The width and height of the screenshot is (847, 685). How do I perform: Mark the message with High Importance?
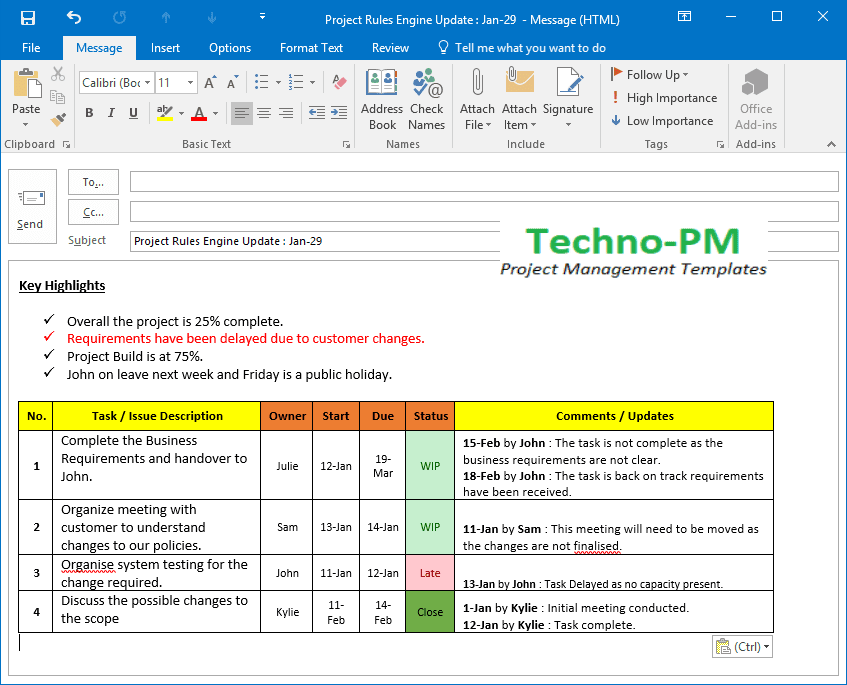(x=662, y=97)
